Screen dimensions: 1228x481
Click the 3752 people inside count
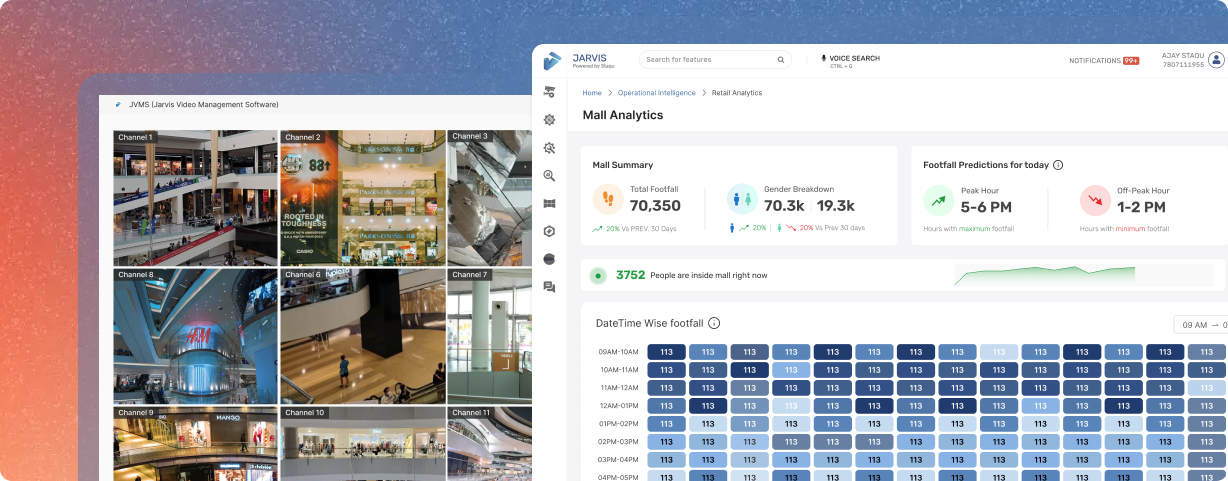coord(630,275)
